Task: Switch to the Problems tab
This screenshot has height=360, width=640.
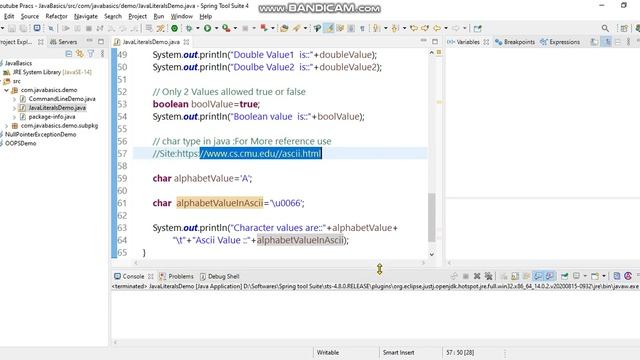Action: 176,276
